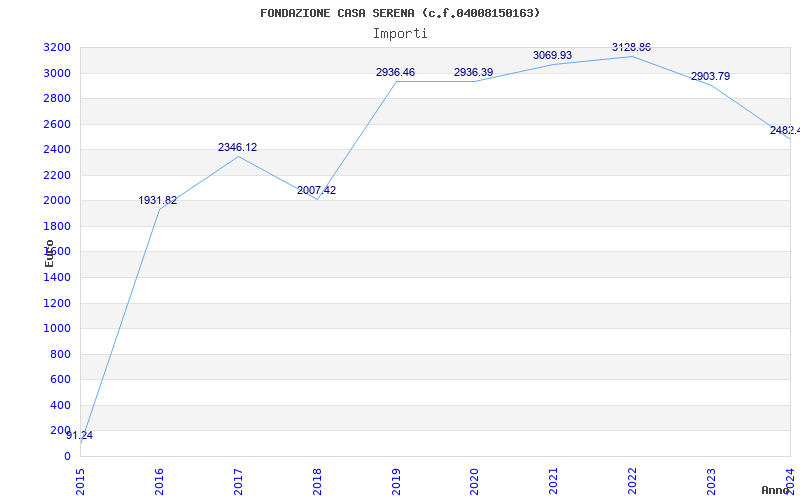This screenshot has width=800, height=500.
Task: Click the 2015 x-axis year label
Action: point(80,481)
